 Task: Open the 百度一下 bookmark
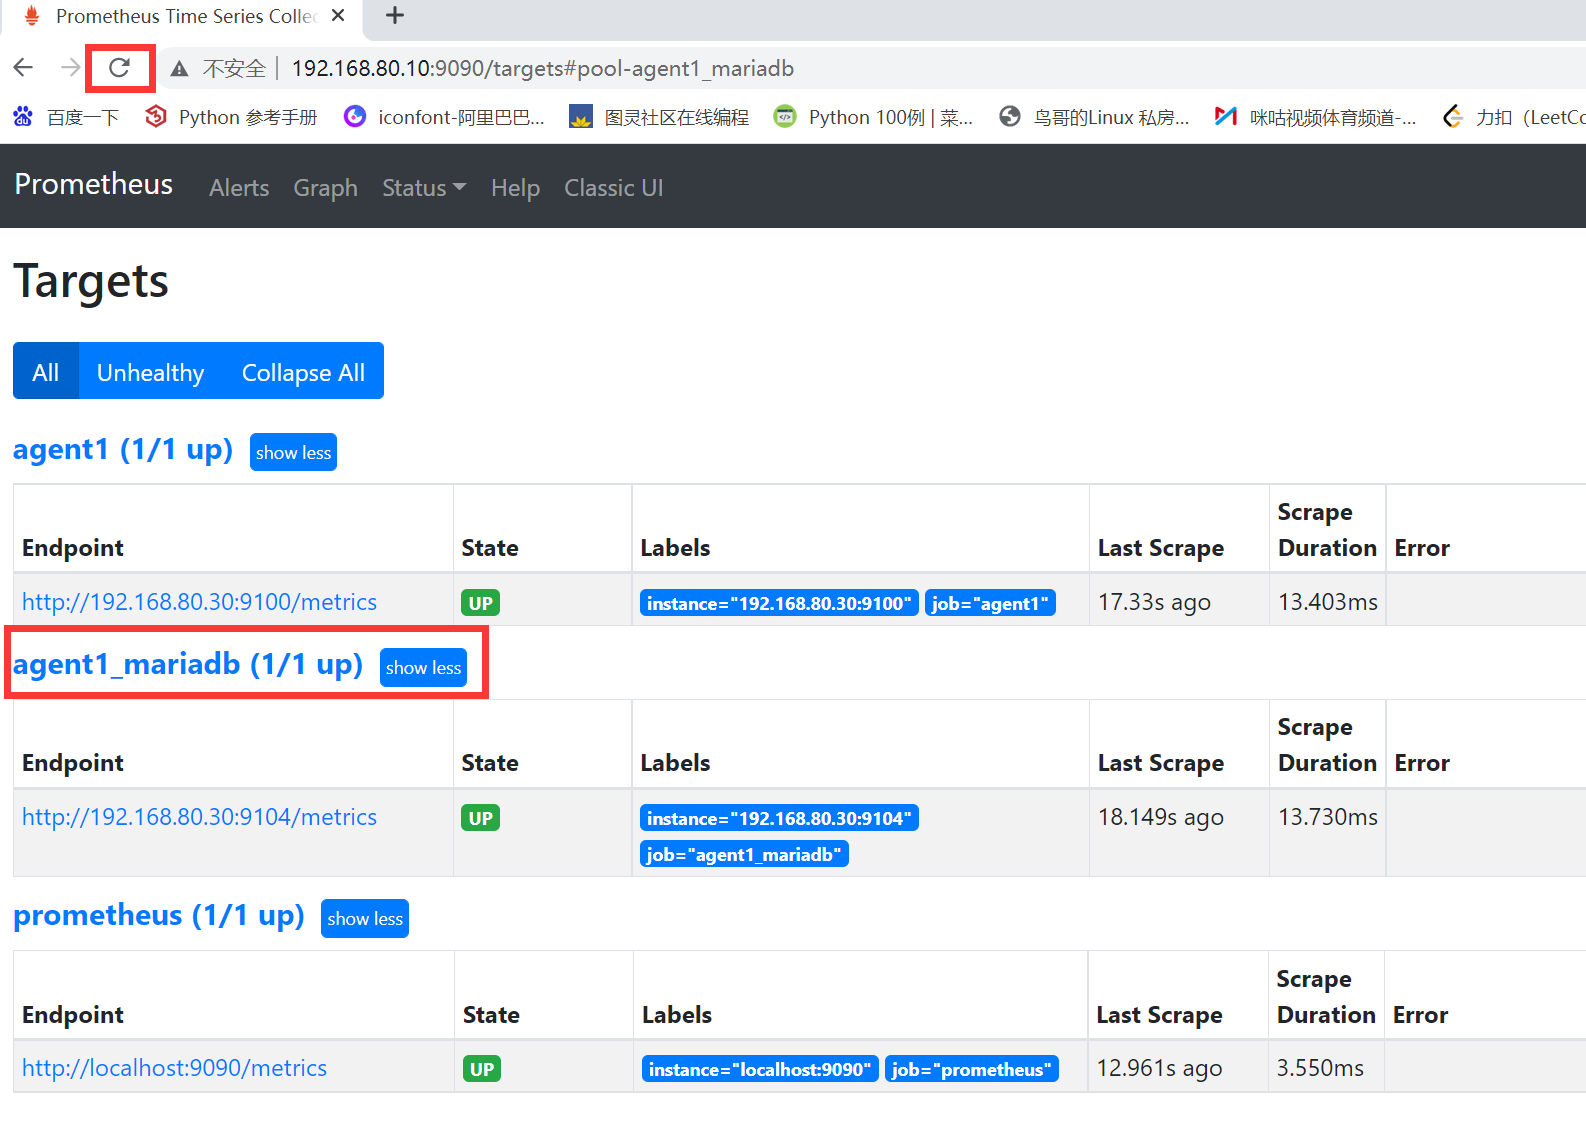66,117
